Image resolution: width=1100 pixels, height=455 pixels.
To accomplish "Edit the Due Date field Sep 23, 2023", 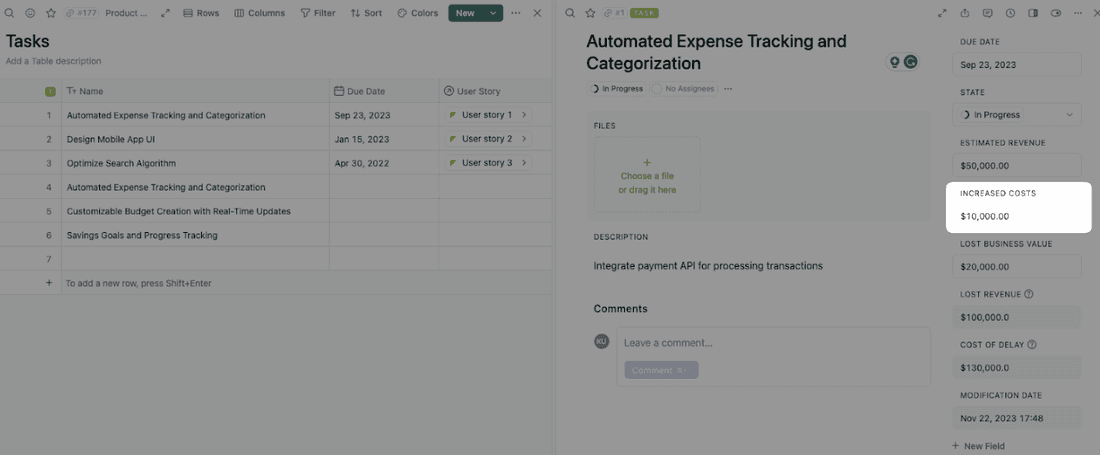I will coord(1017,65).
